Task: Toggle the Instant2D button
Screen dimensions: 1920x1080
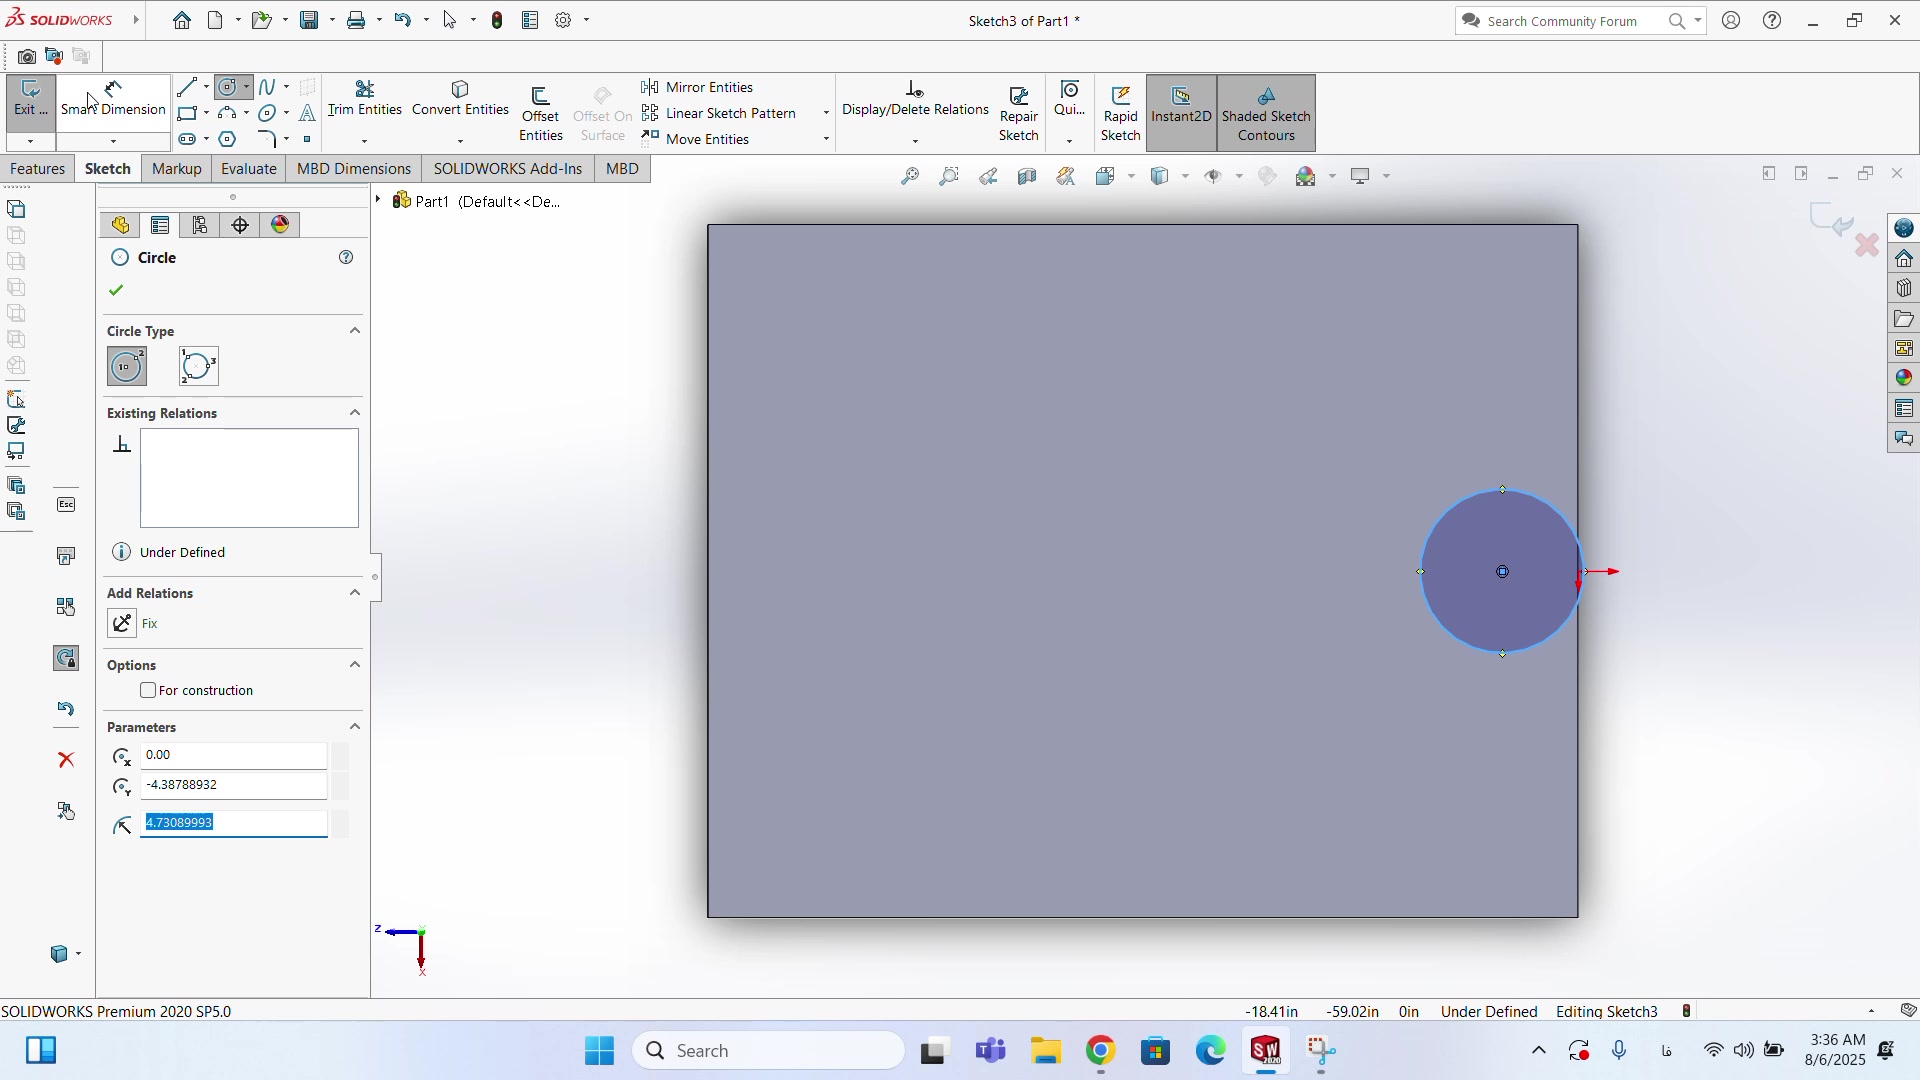Action: click(1181, 114)
